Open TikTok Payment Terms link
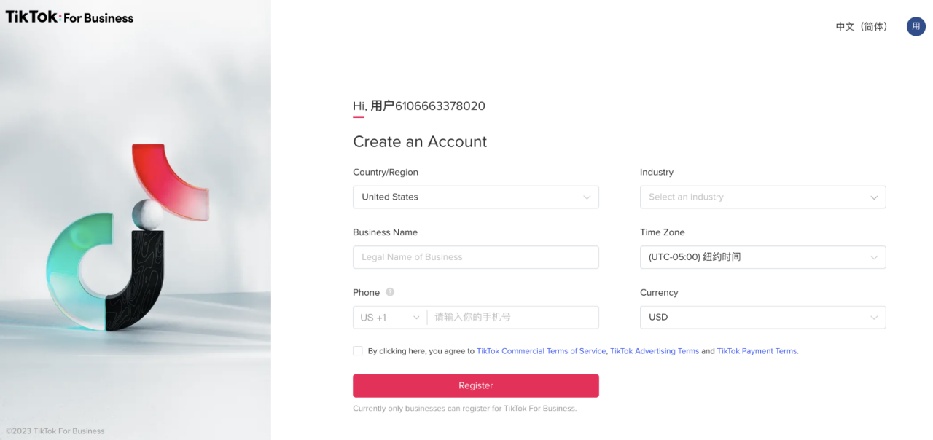933x440 pixels. click(756, 351)
